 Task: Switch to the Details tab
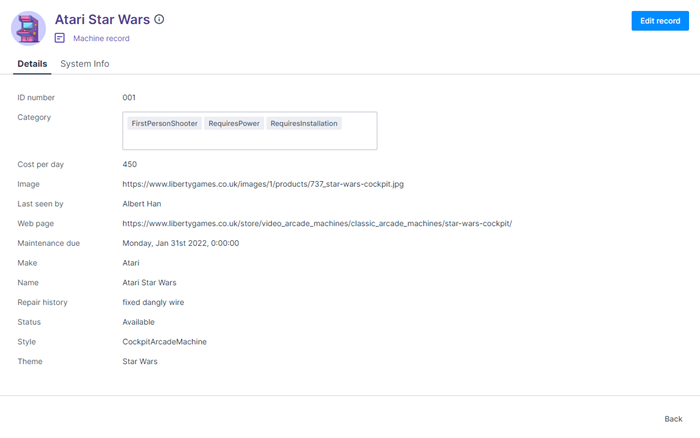(32, 64)
